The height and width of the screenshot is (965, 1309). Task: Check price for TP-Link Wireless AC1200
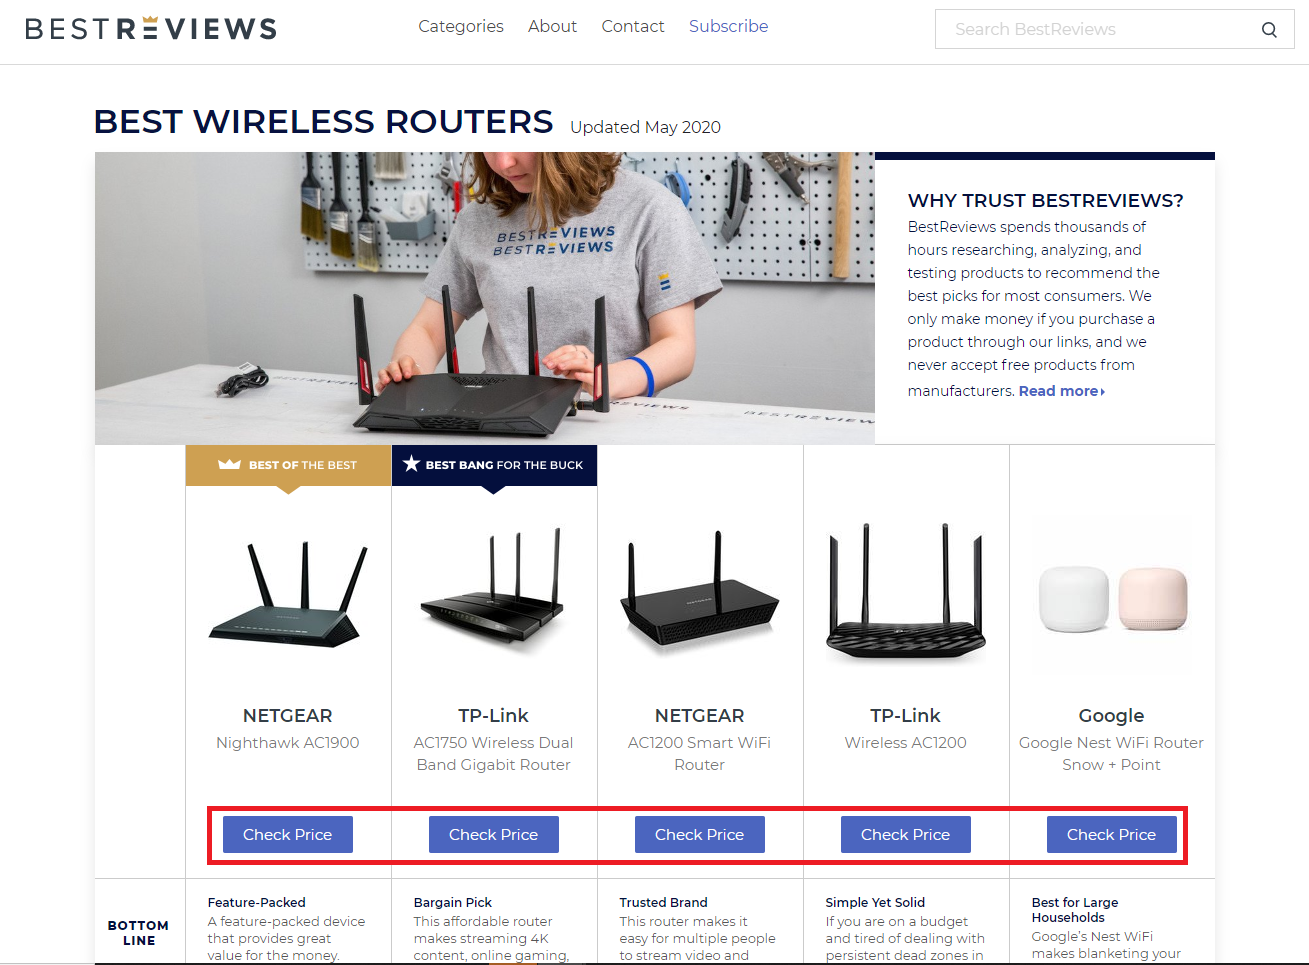click(x=906, y=834)
